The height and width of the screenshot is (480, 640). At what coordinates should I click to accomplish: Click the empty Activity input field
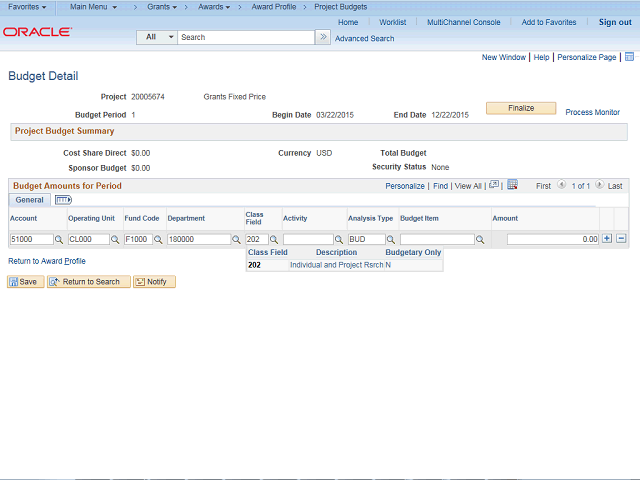[x=308, y=239]
